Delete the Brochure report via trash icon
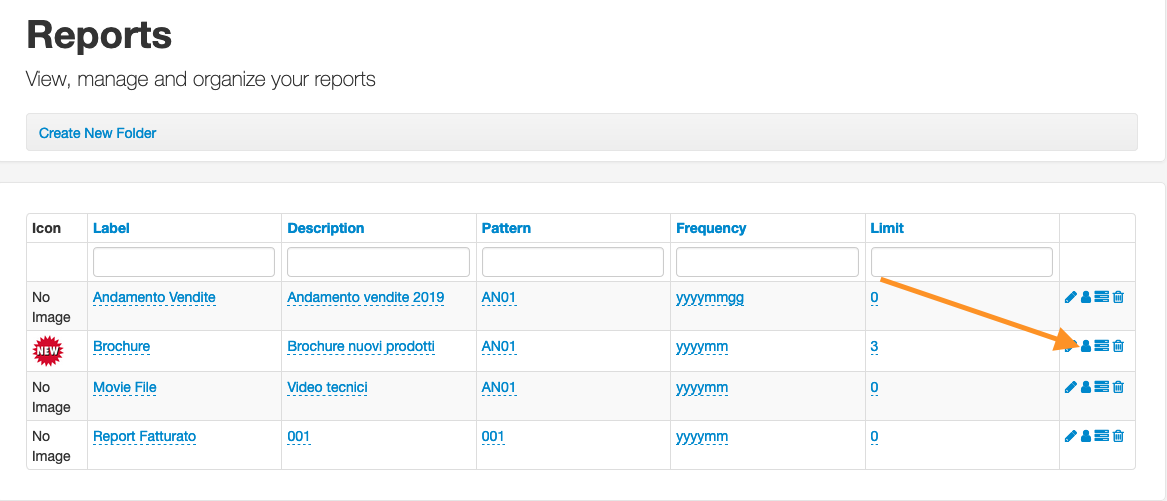 click(x=1118, y=345)
